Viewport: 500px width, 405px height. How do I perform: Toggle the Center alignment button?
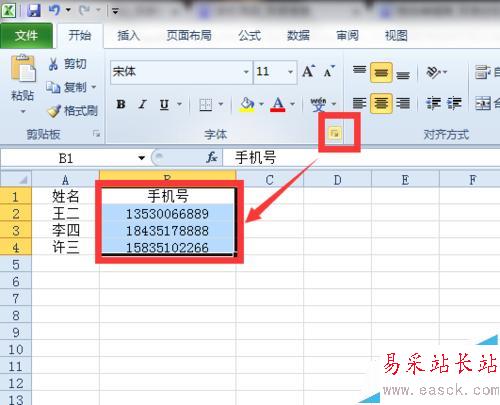coord(381,103)
